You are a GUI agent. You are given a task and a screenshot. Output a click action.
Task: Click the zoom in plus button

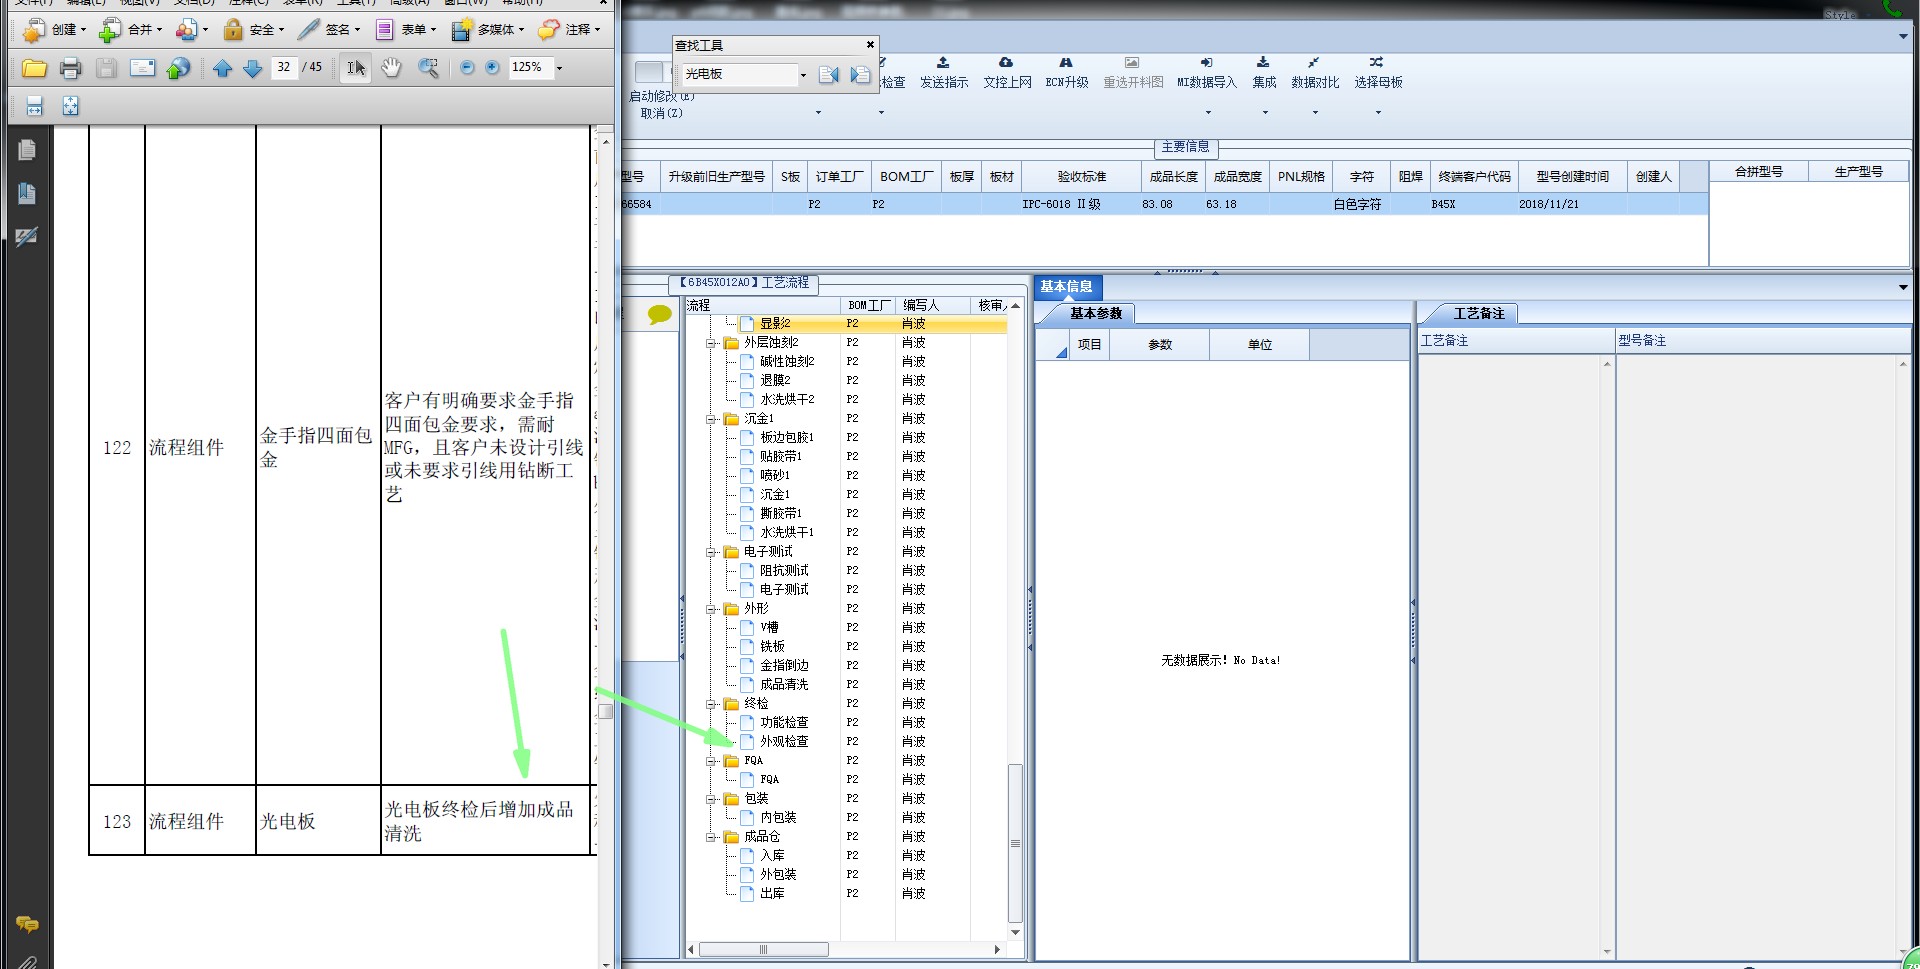pyautogui.click(x=492, y=68)
